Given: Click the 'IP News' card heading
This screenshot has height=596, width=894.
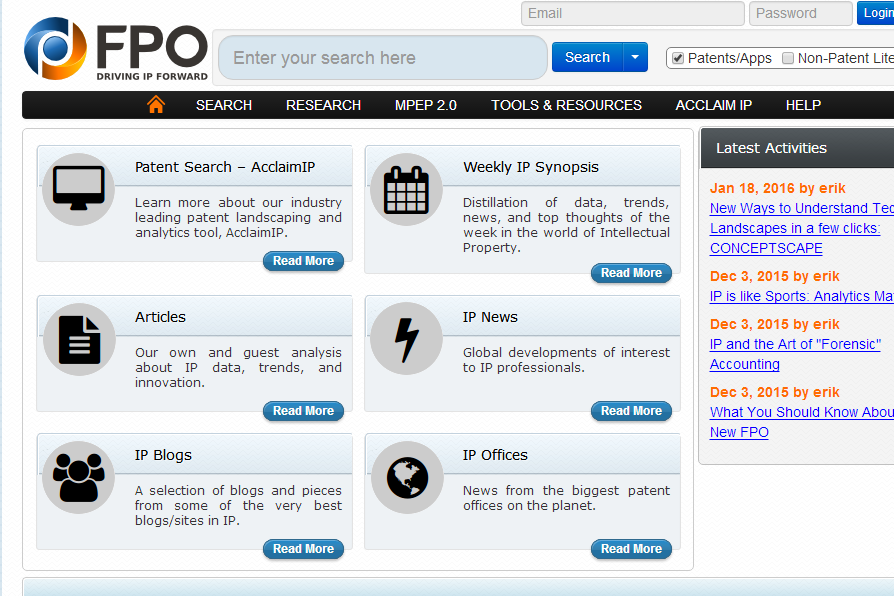Looking at the screenshot, I should point(490,317).
